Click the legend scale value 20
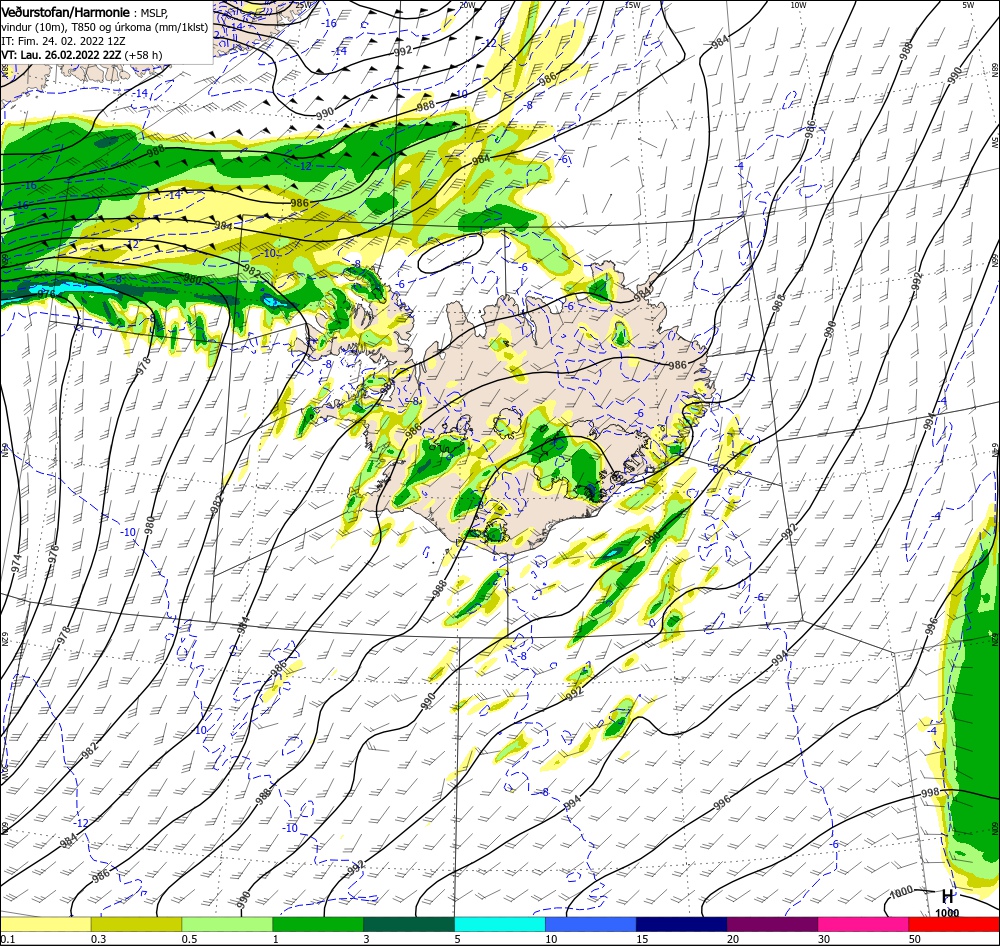The width and height of the screenshot is (1000, 946). tap(733, 939)
